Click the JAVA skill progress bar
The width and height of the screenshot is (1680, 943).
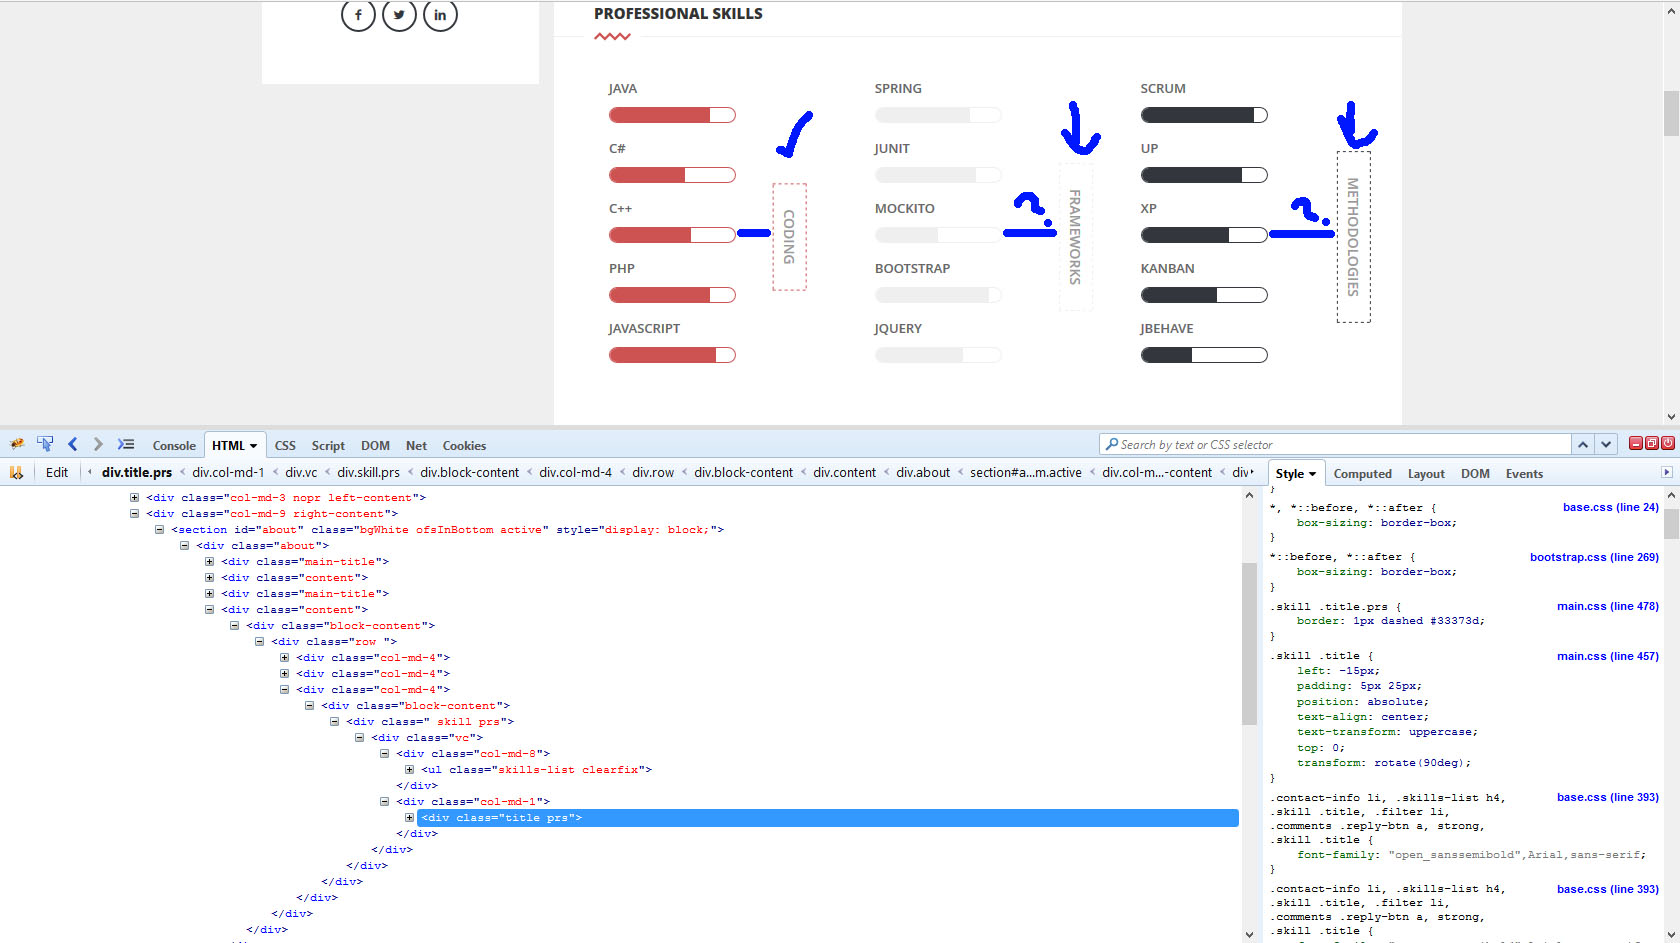pos(672,114)
